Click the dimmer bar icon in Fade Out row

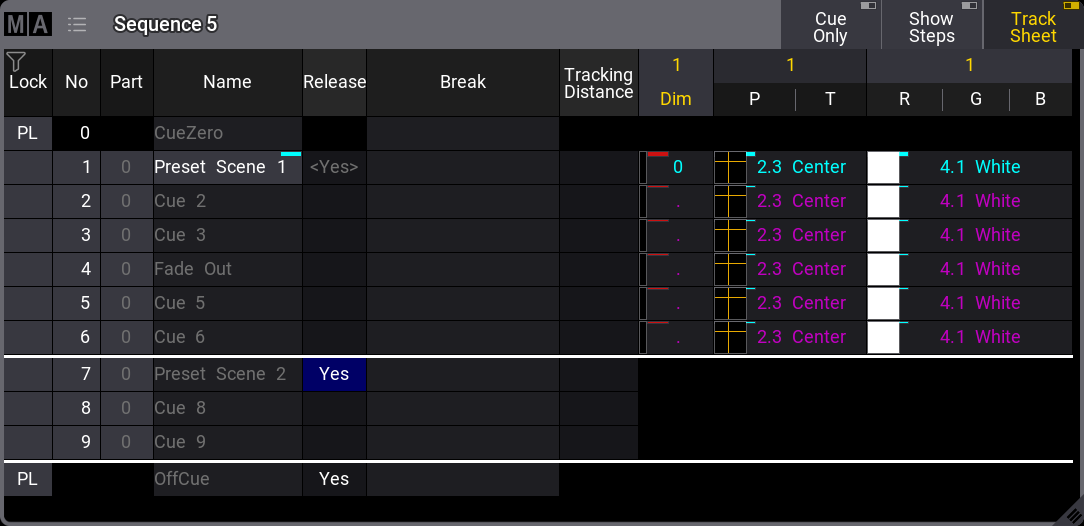tap(645, 270)
